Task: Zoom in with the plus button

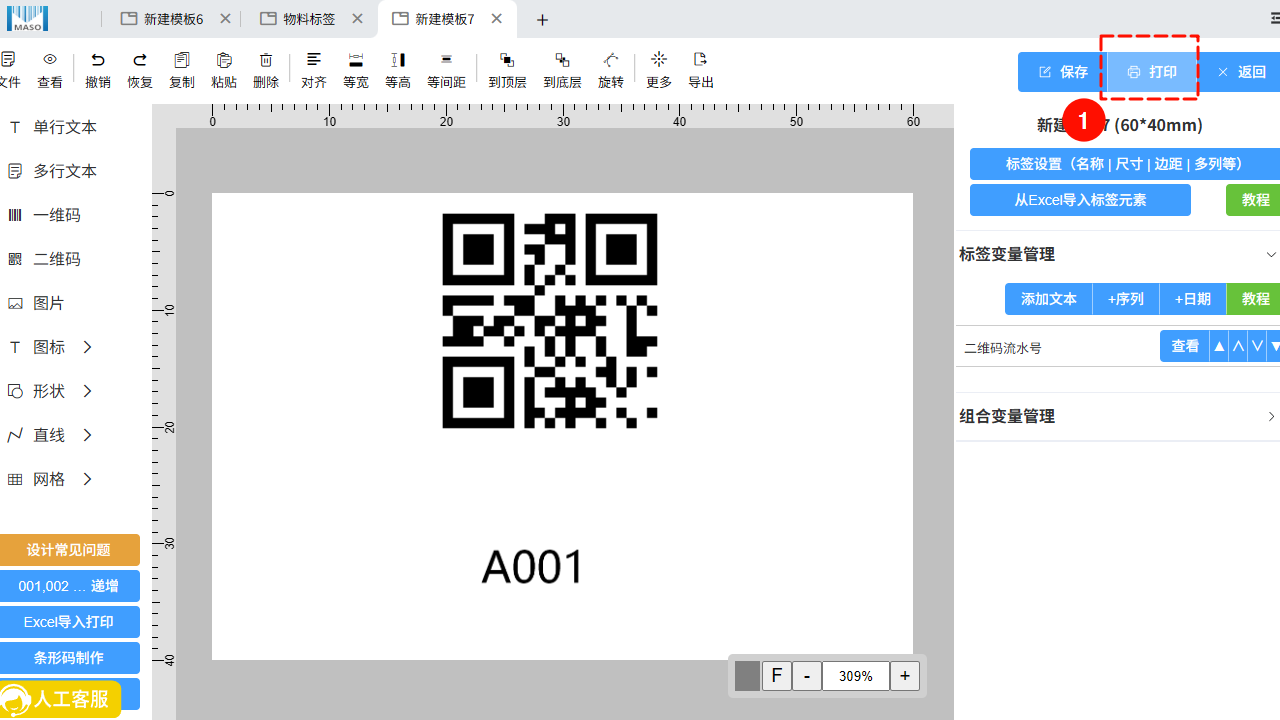Action: click(x=904, y=676)
